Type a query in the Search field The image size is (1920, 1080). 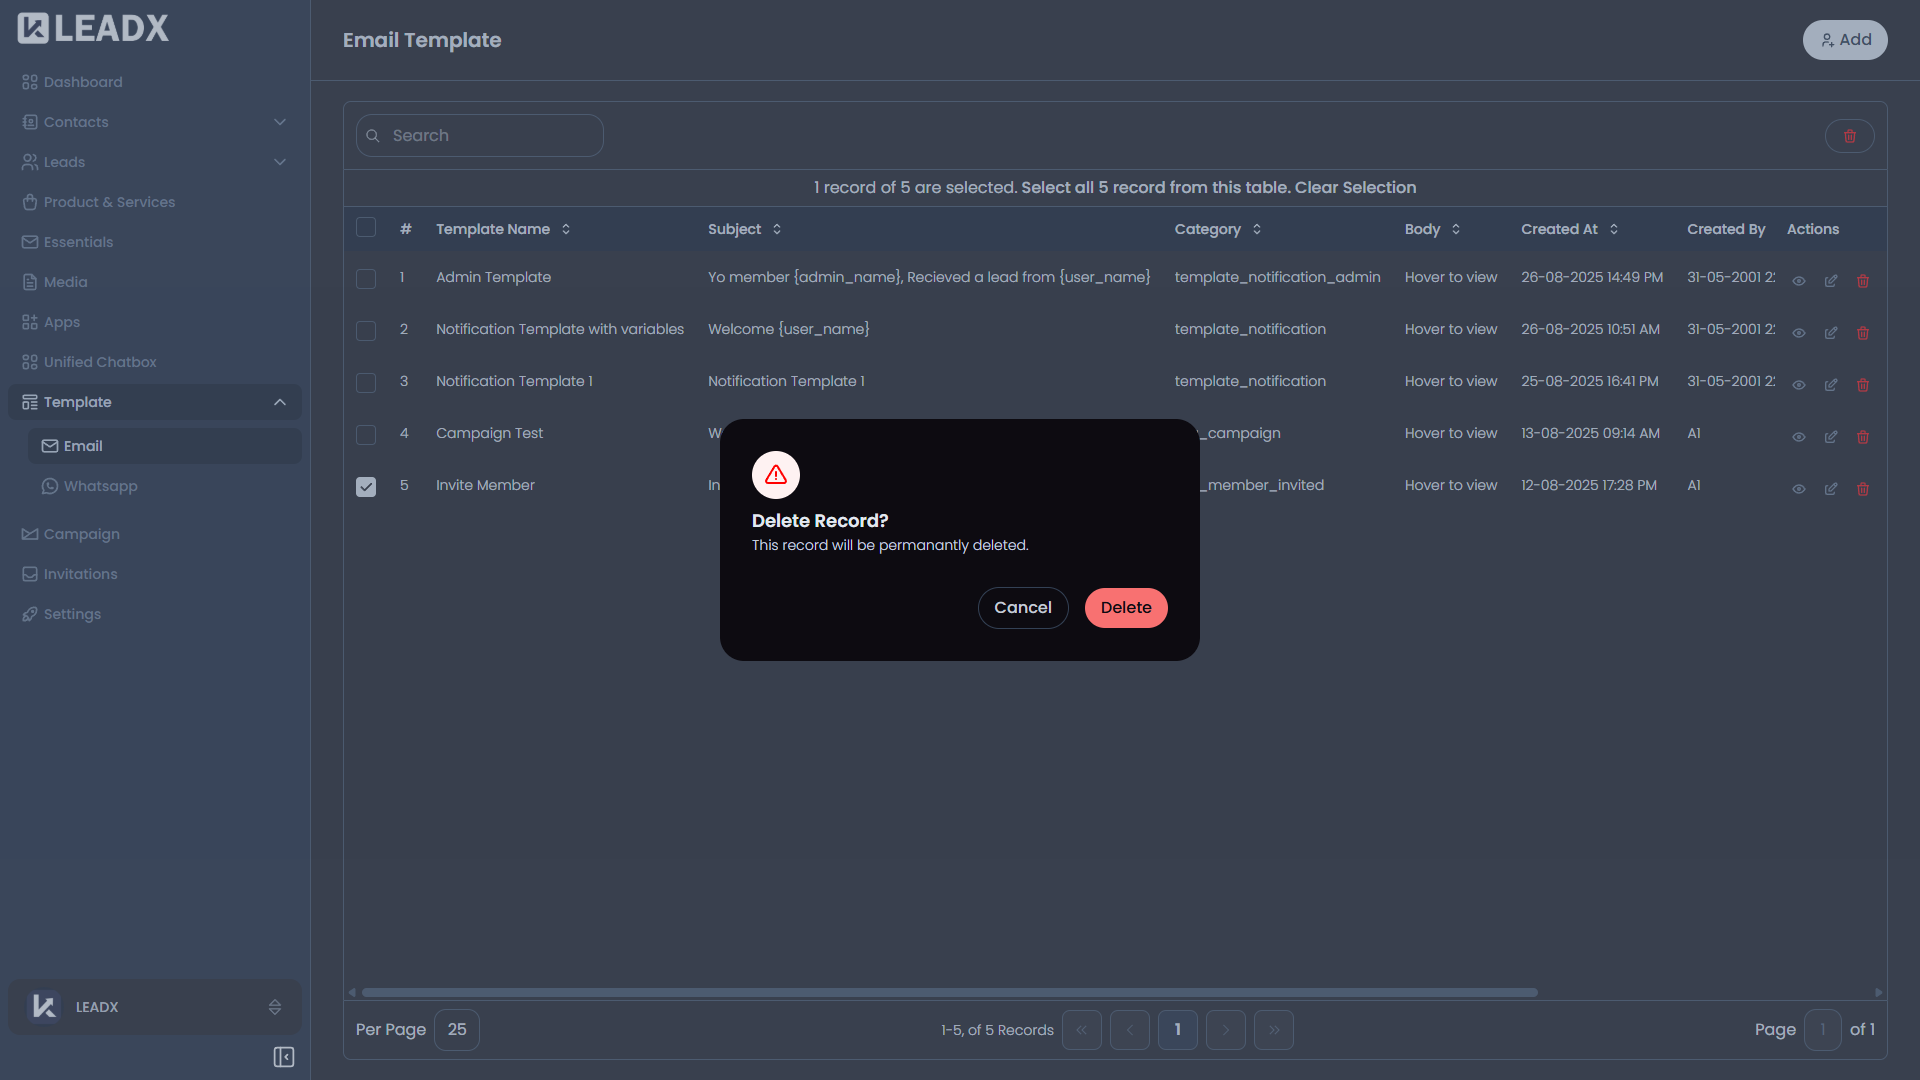coord(480,135)
